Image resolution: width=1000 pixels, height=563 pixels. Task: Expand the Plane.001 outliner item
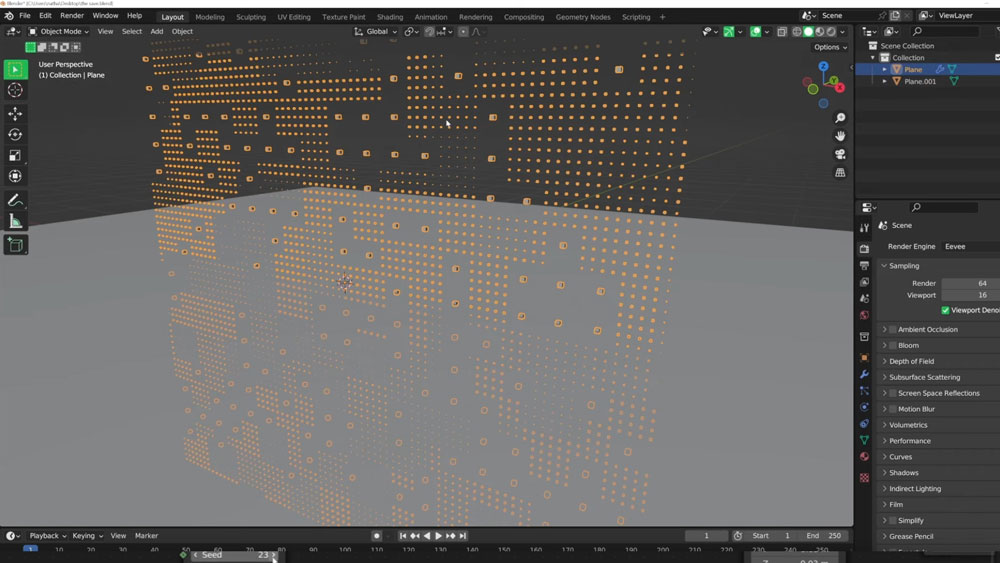[x=884, y=81]
